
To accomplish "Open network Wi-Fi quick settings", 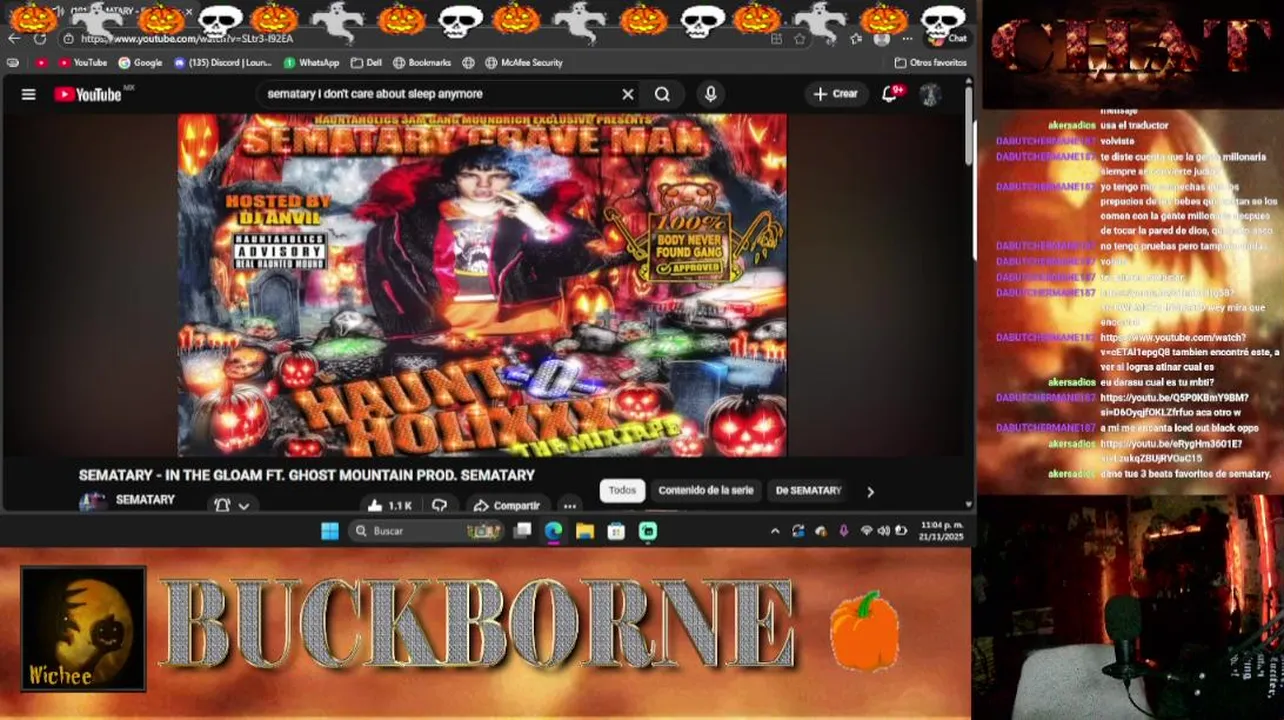I will point(867,531).
